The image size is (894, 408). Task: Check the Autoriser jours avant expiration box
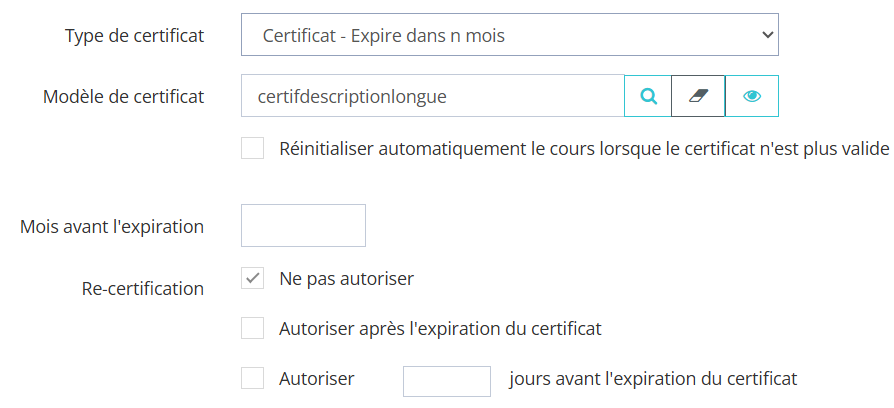[x=253, y=379]
